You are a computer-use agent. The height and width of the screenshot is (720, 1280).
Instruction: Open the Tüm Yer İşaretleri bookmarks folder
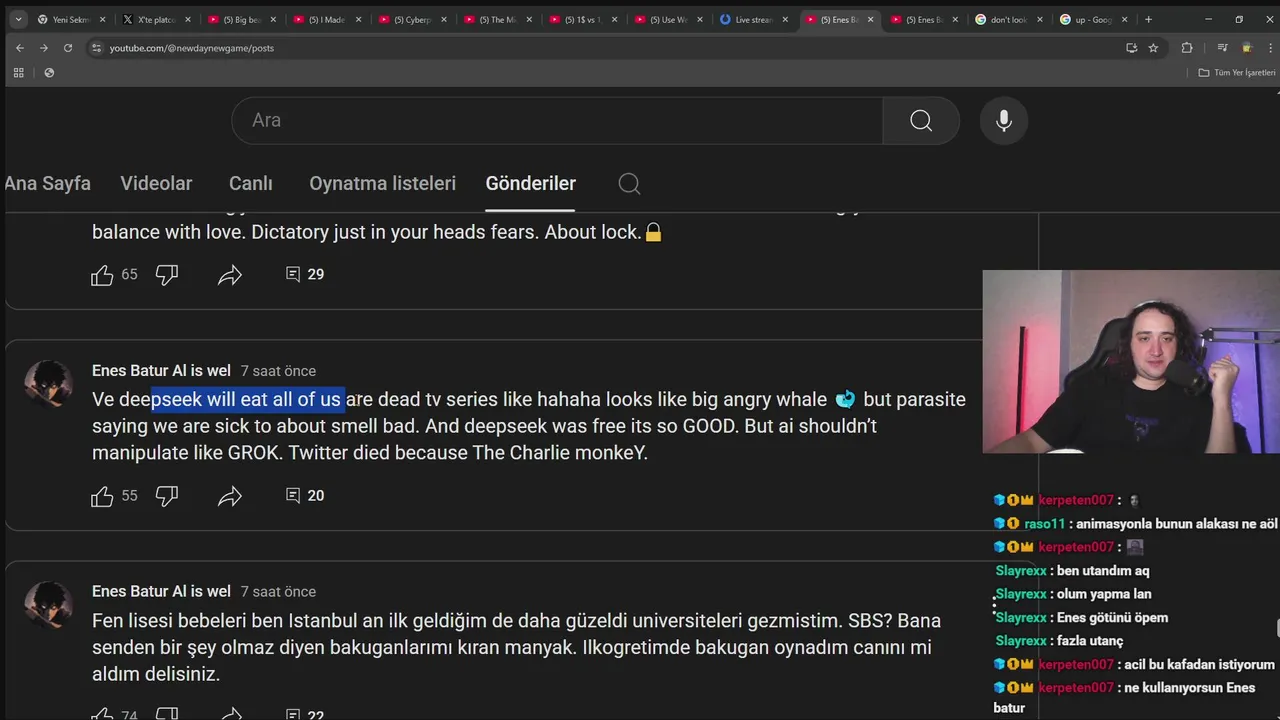point(1237,73)
